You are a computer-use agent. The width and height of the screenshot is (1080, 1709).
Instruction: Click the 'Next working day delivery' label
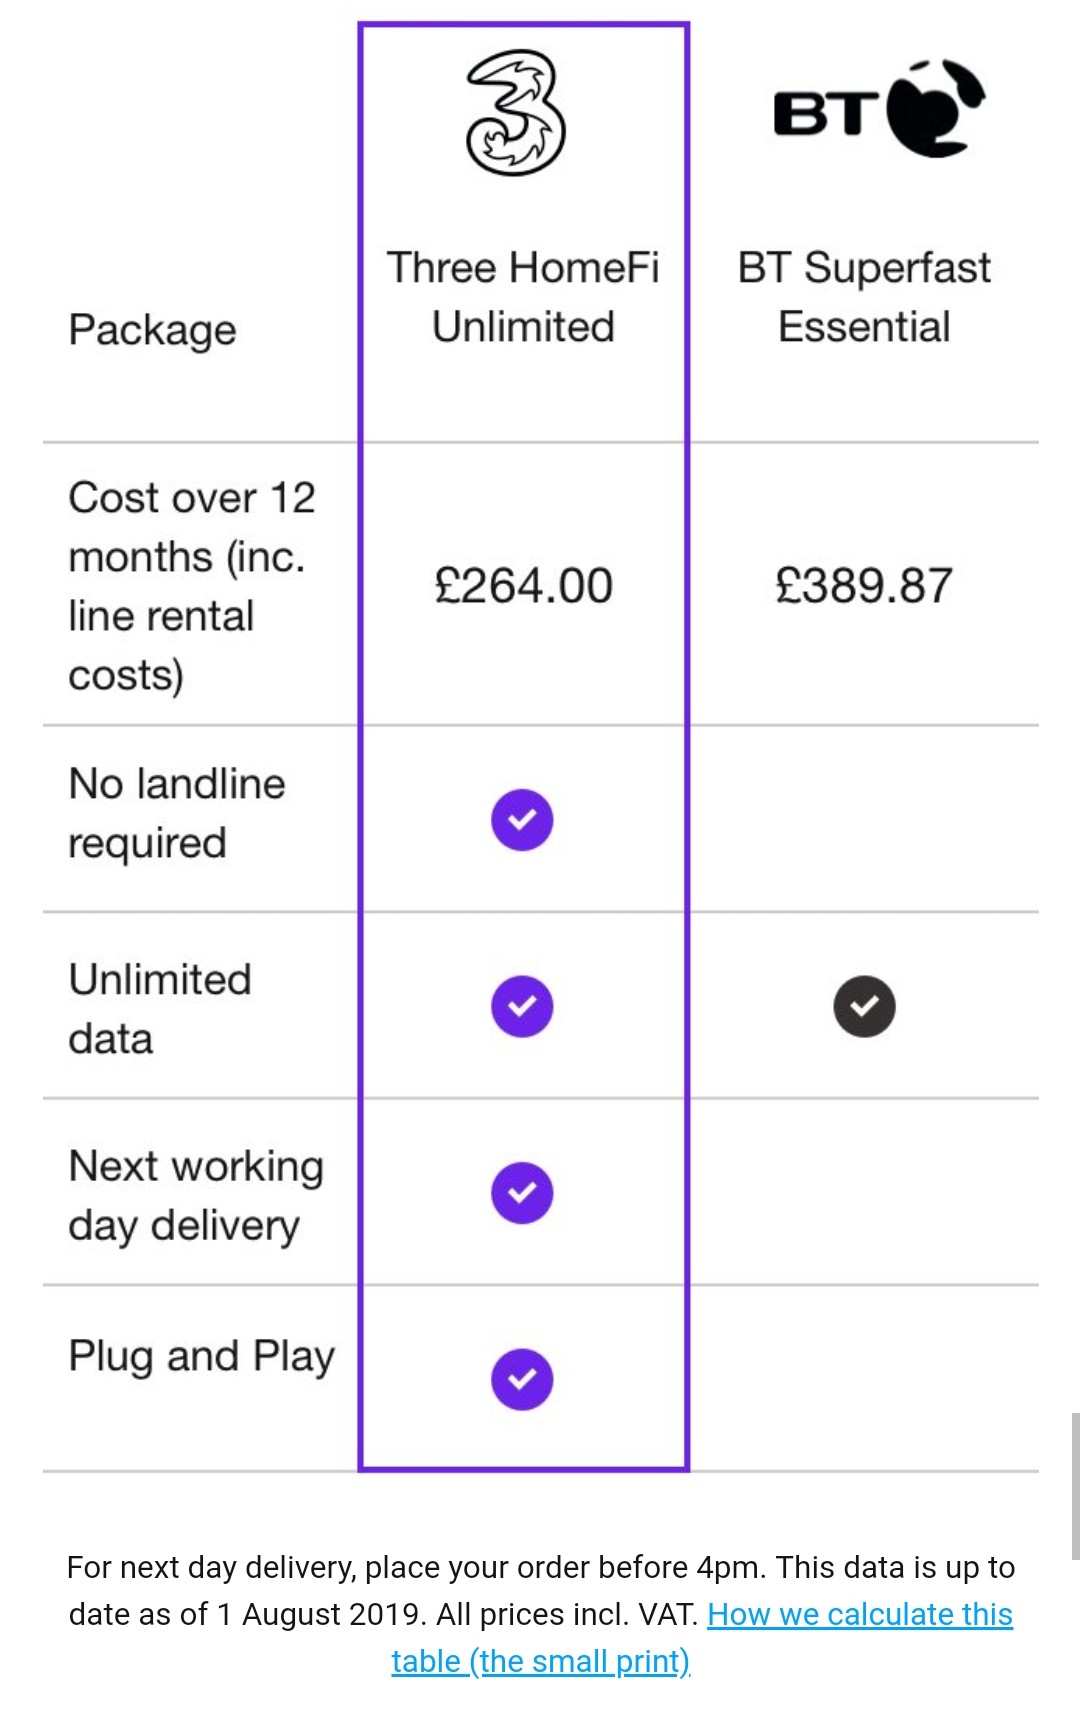[x=196, y=1195]
